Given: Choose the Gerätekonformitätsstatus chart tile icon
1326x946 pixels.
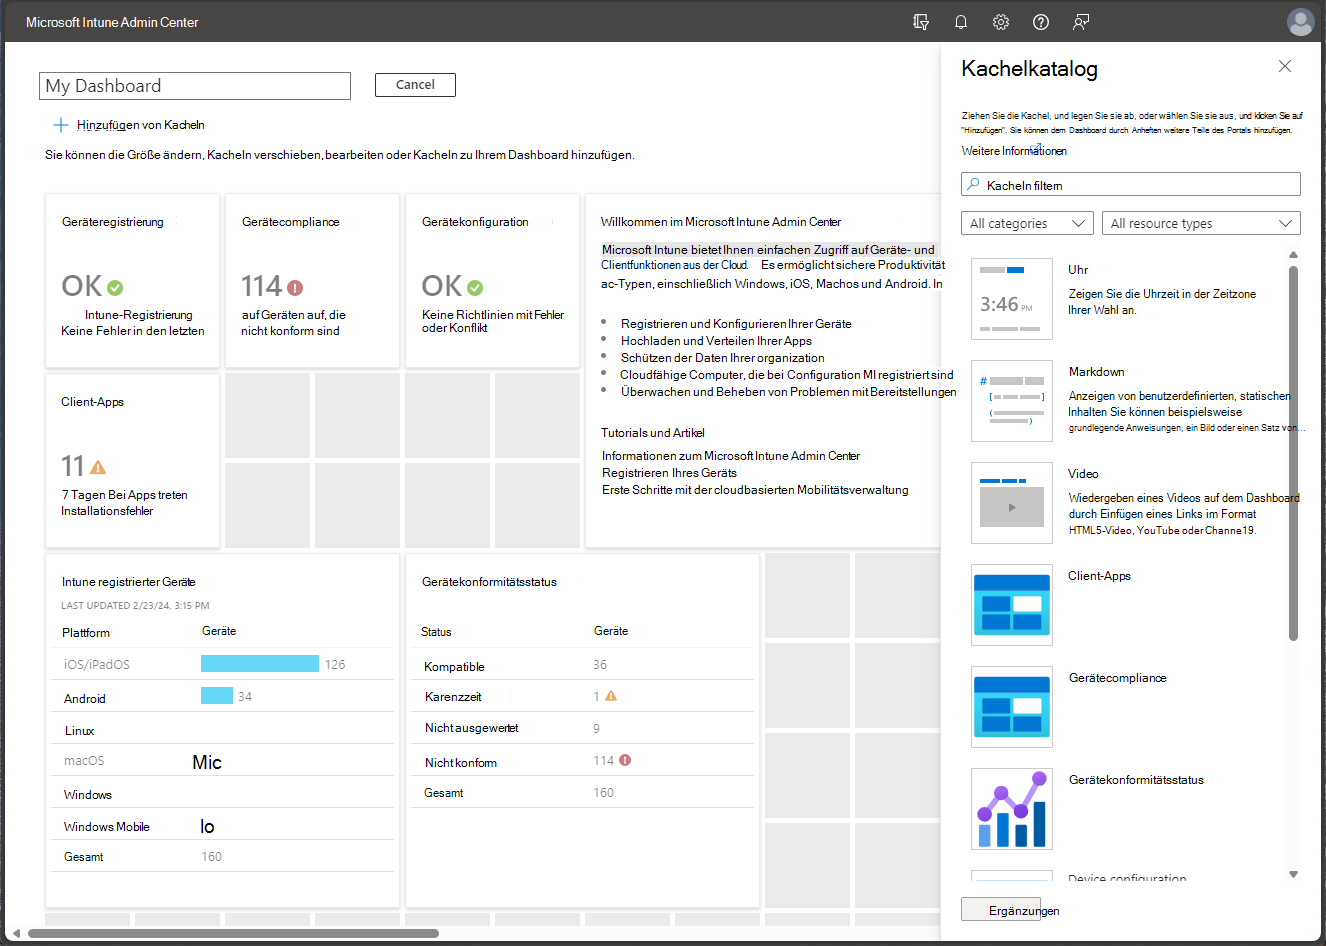Looking at the screenshot, I should point(1011,809).
